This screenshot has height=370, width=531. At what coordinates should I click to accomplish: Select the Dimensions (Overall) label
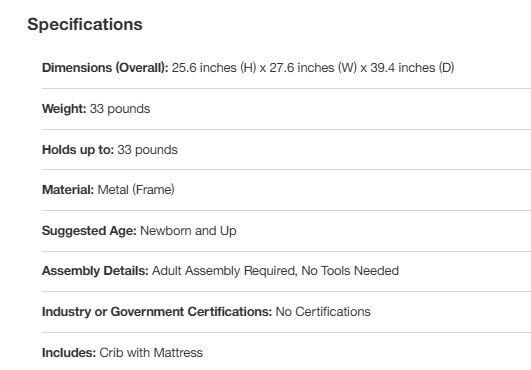coord(105,68)
